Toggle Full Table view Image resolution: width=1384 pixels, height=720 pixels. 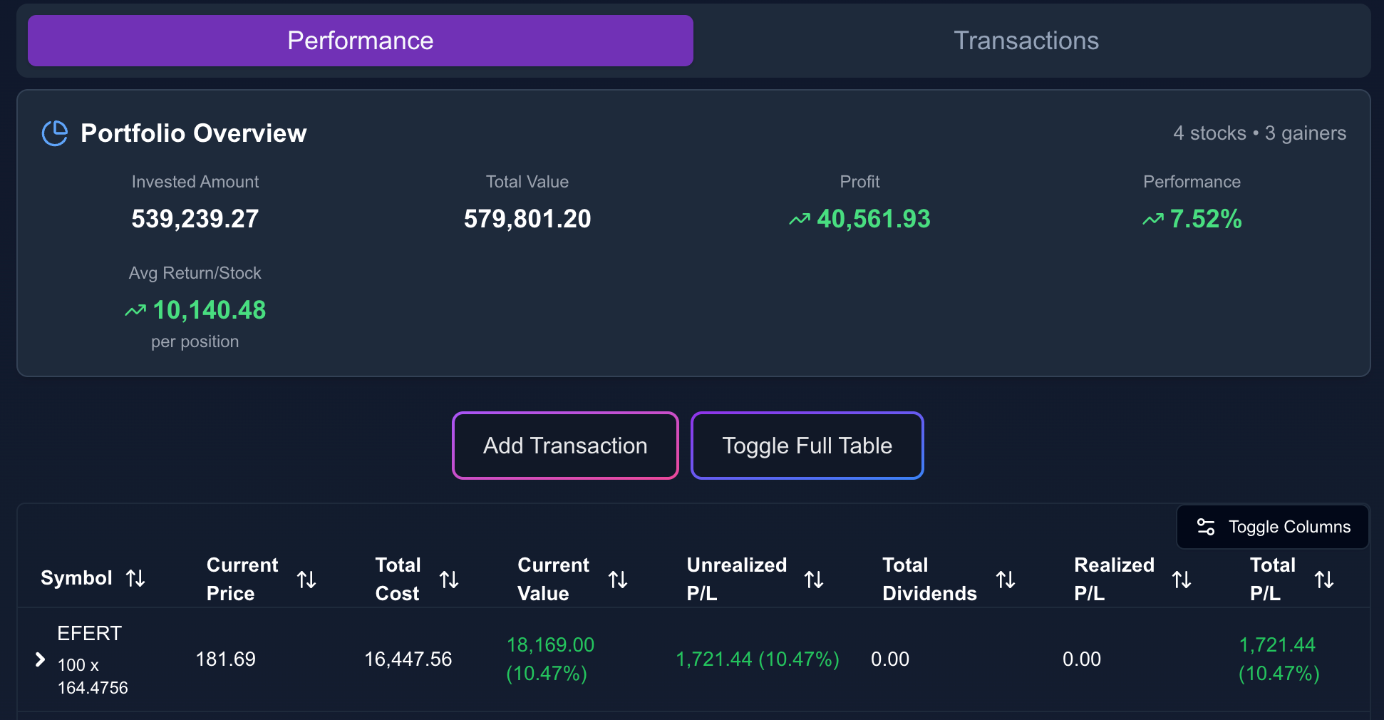[x=807, y=445]
